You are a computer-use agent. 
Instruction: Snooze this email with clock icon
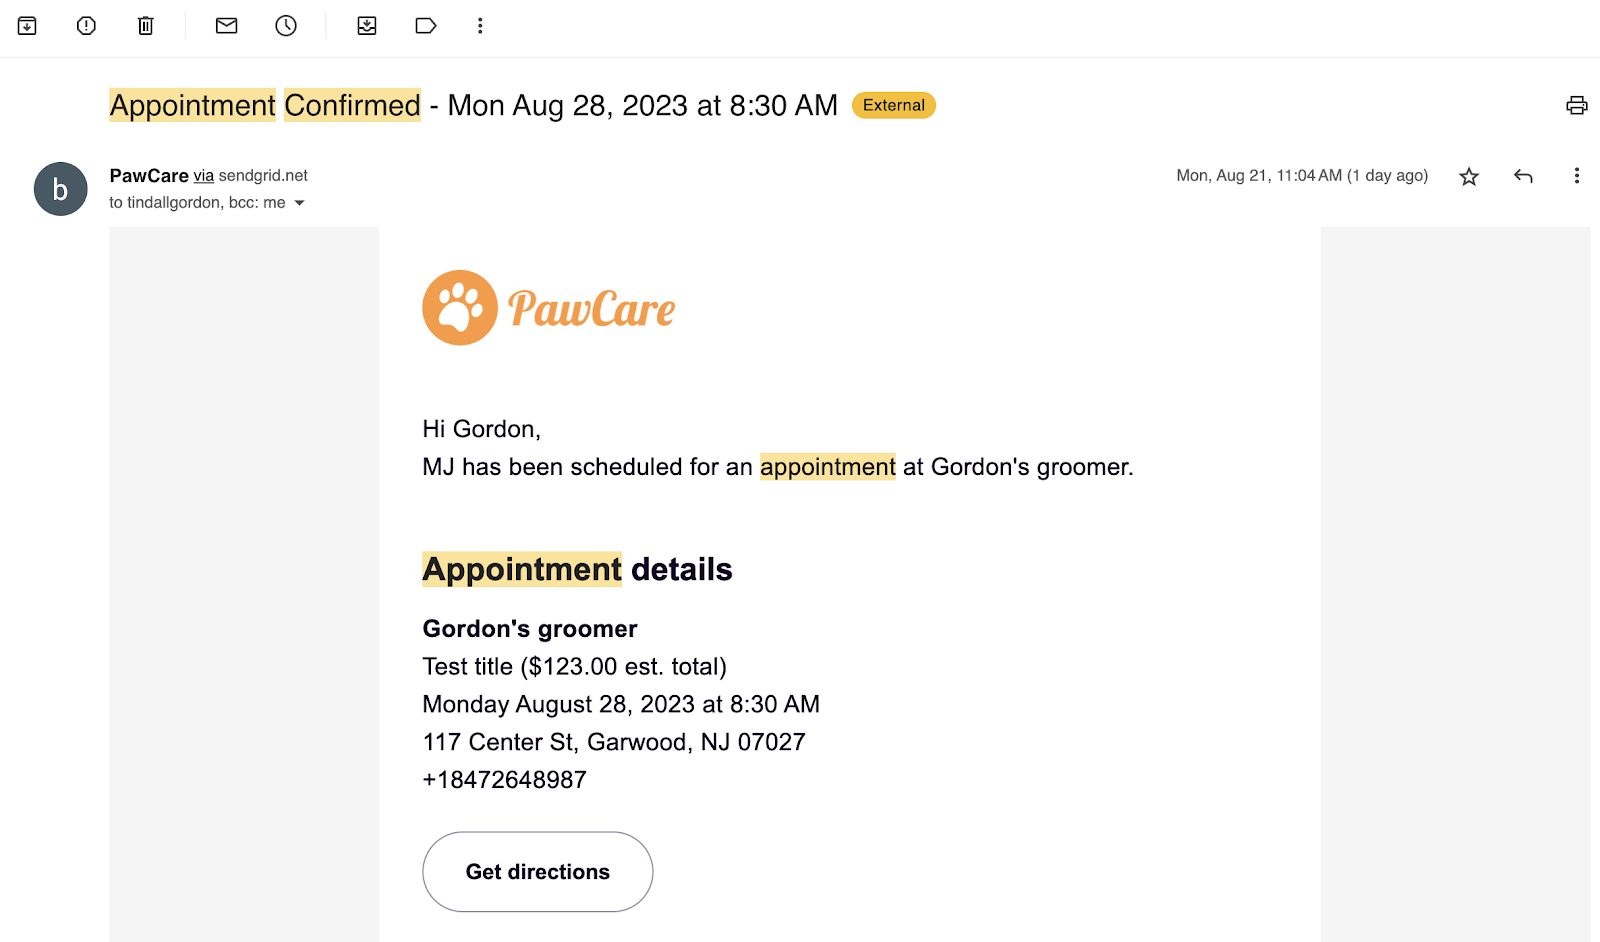pyautogui.click(x=286, y=26)
